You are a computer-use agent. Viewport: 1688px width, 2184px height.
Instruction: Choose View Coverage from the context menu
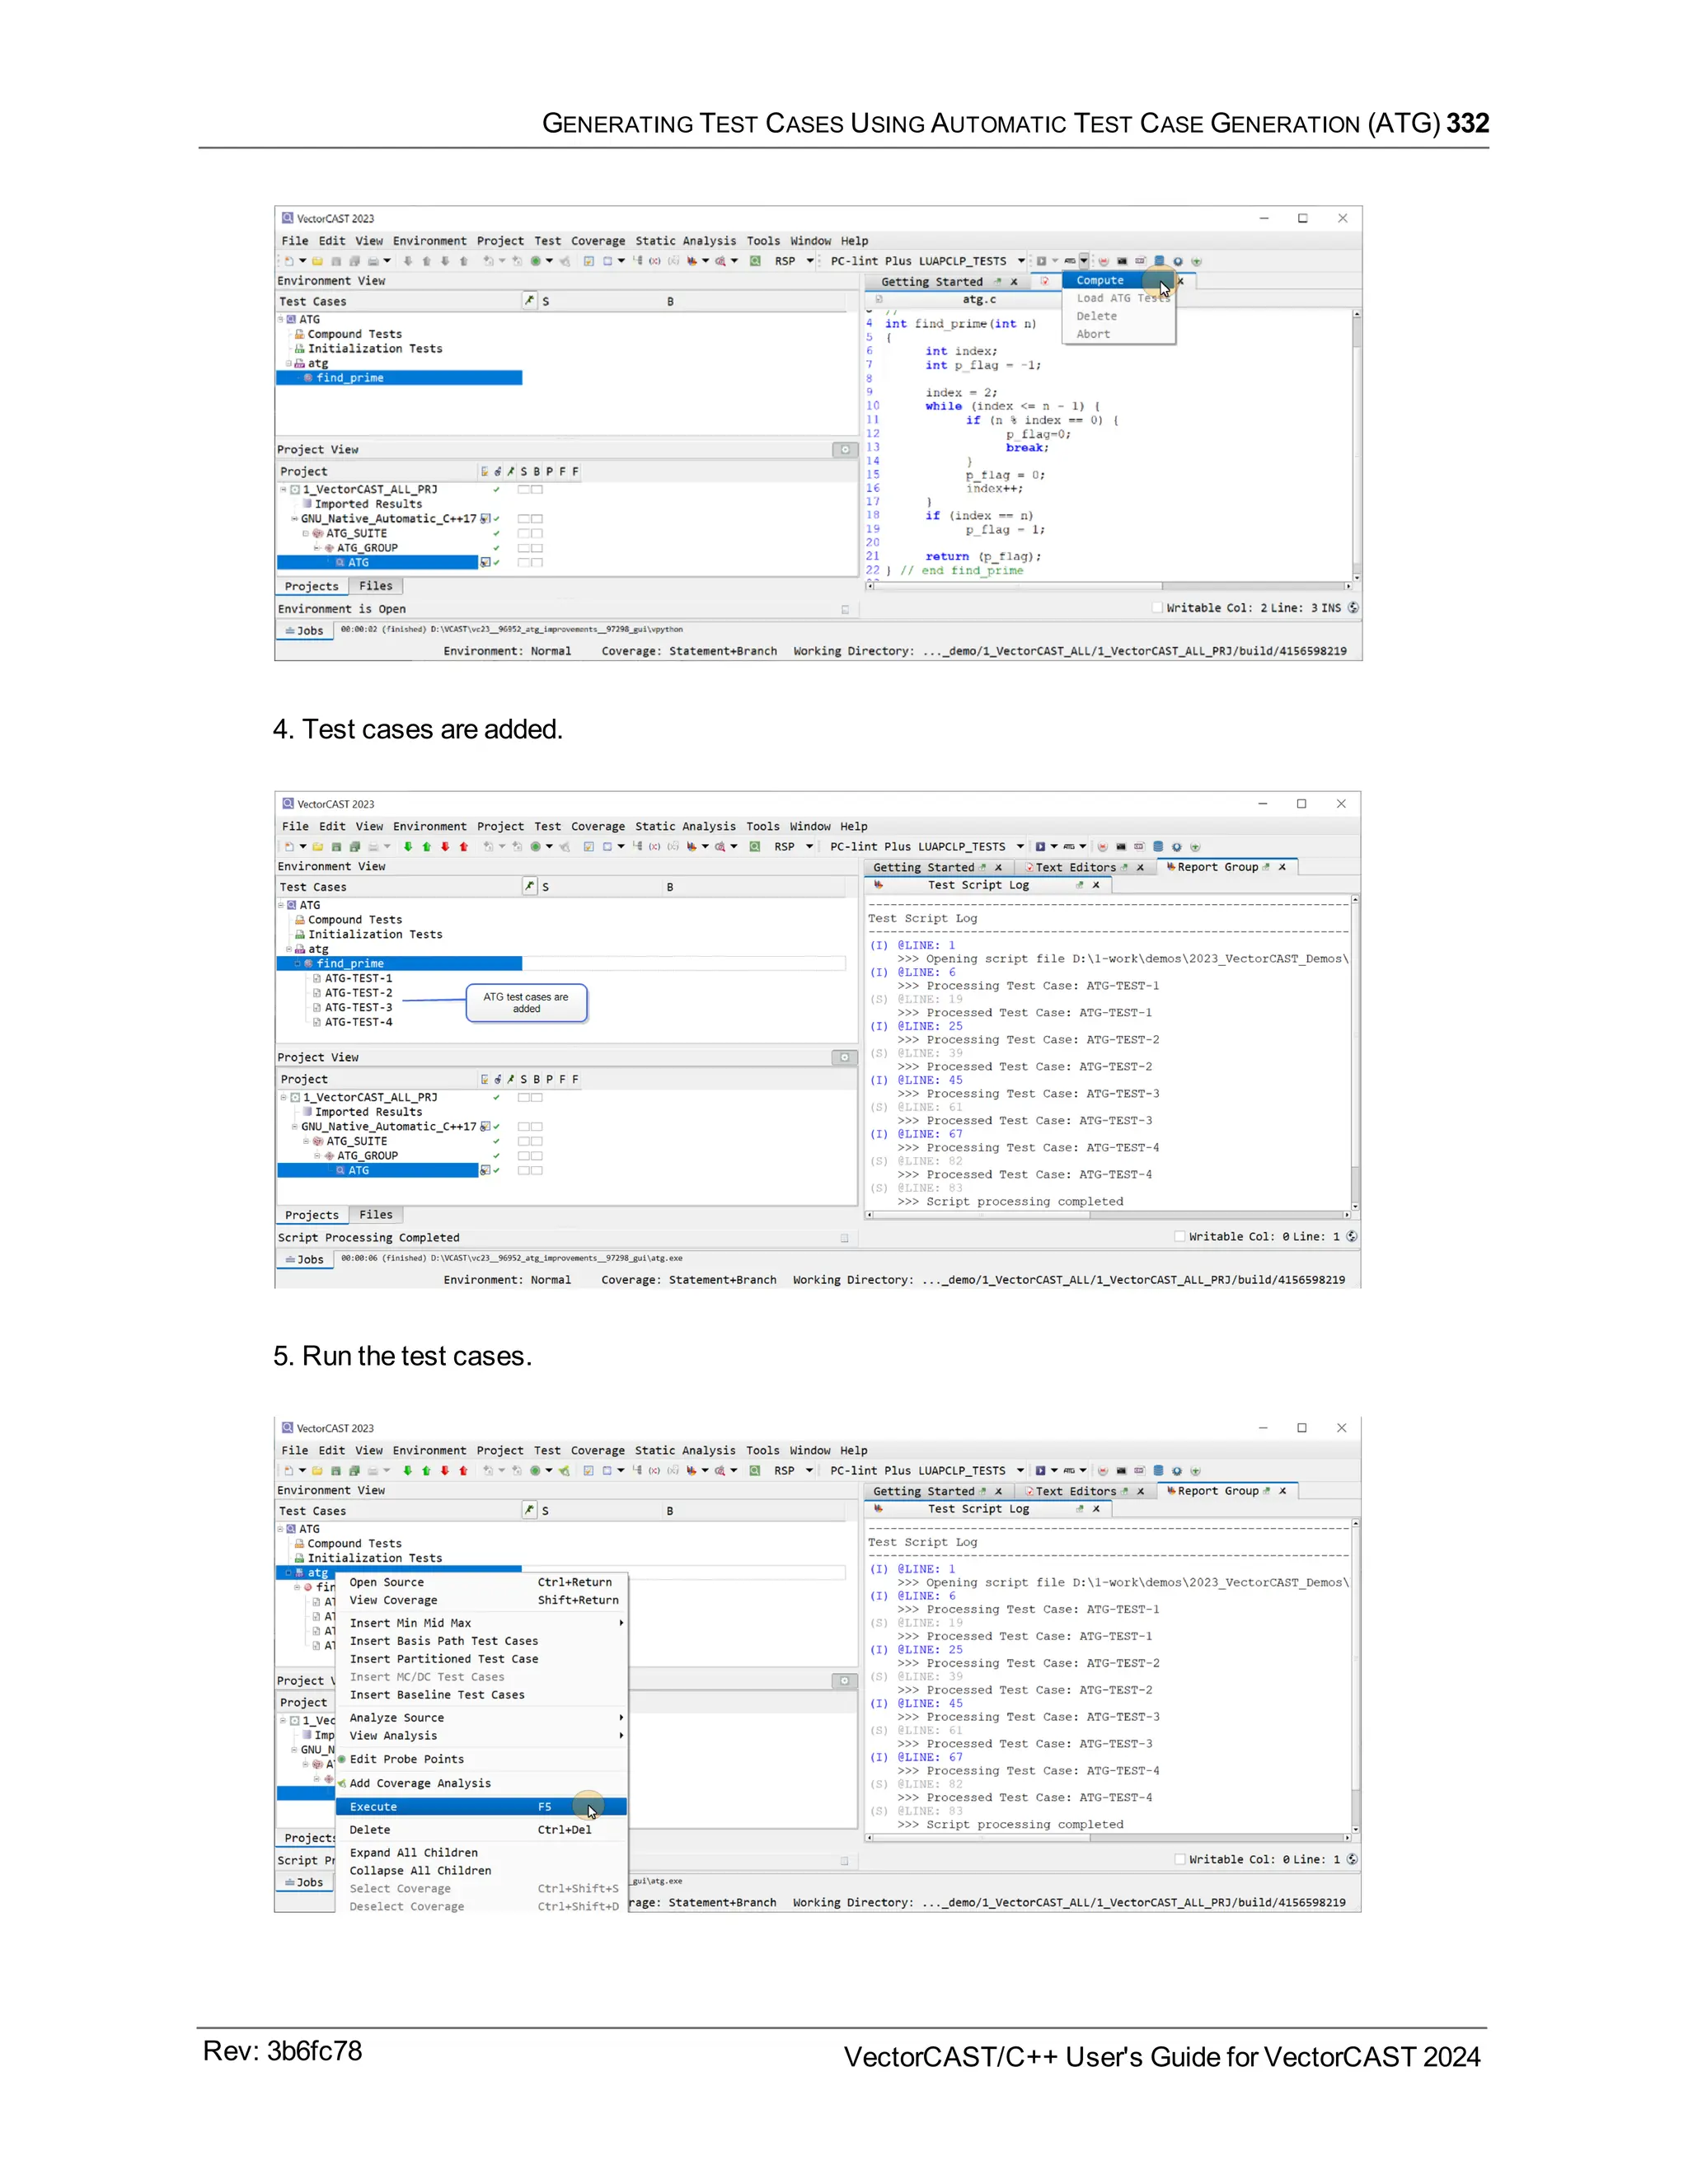pos(481,1600)
